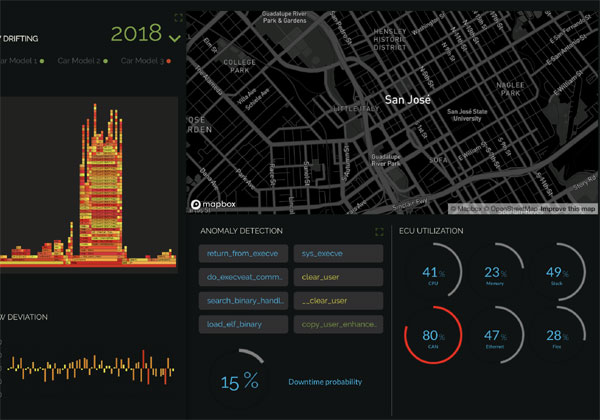Click the Improve this map link

click(x=563, y=208)
